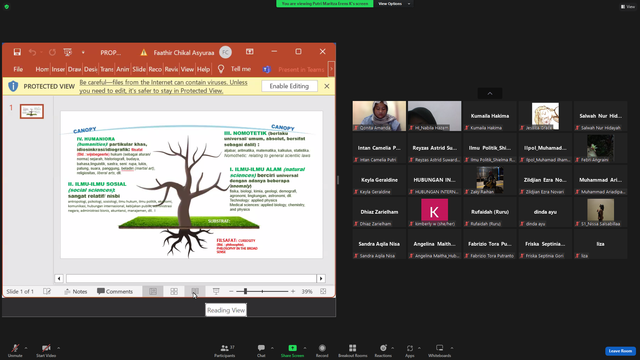Start Slide Show from status bar icon
The image size is (640, 360).
pos(216,291)
